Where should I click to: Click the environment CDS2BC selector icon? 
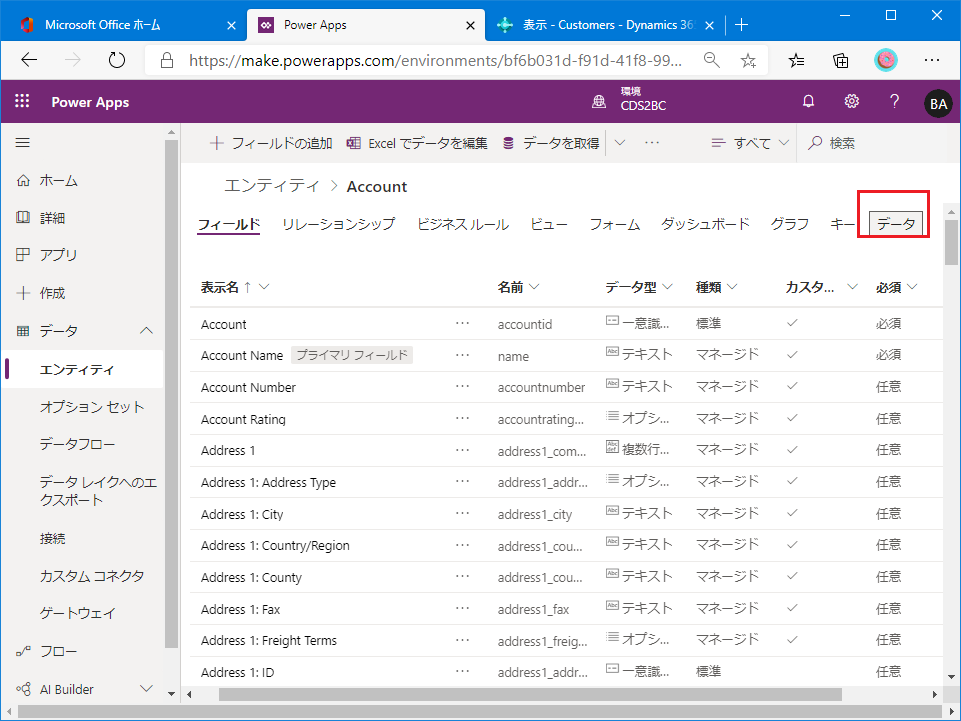(x=599, y=101)
